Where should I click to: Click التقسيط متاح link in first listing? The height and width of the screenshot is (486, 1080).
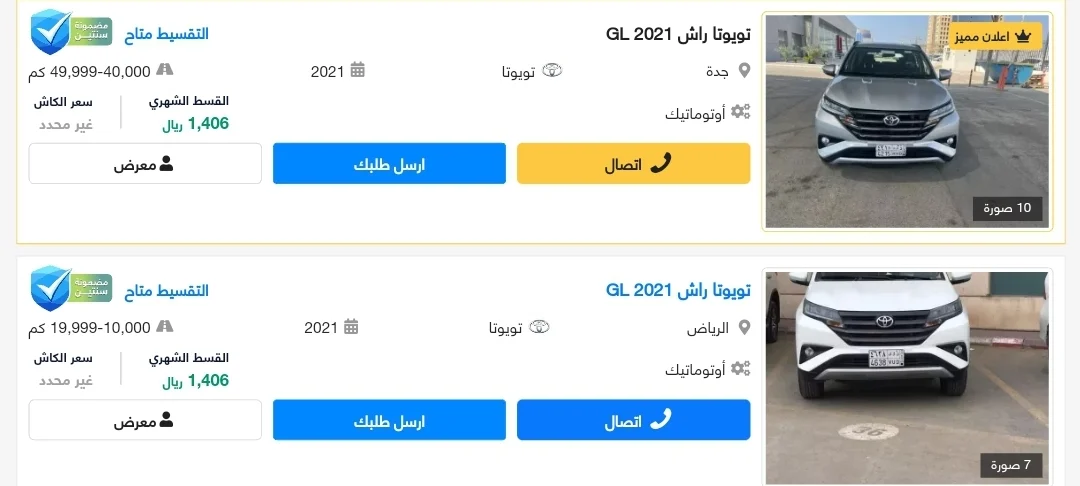tap(167, 34)
